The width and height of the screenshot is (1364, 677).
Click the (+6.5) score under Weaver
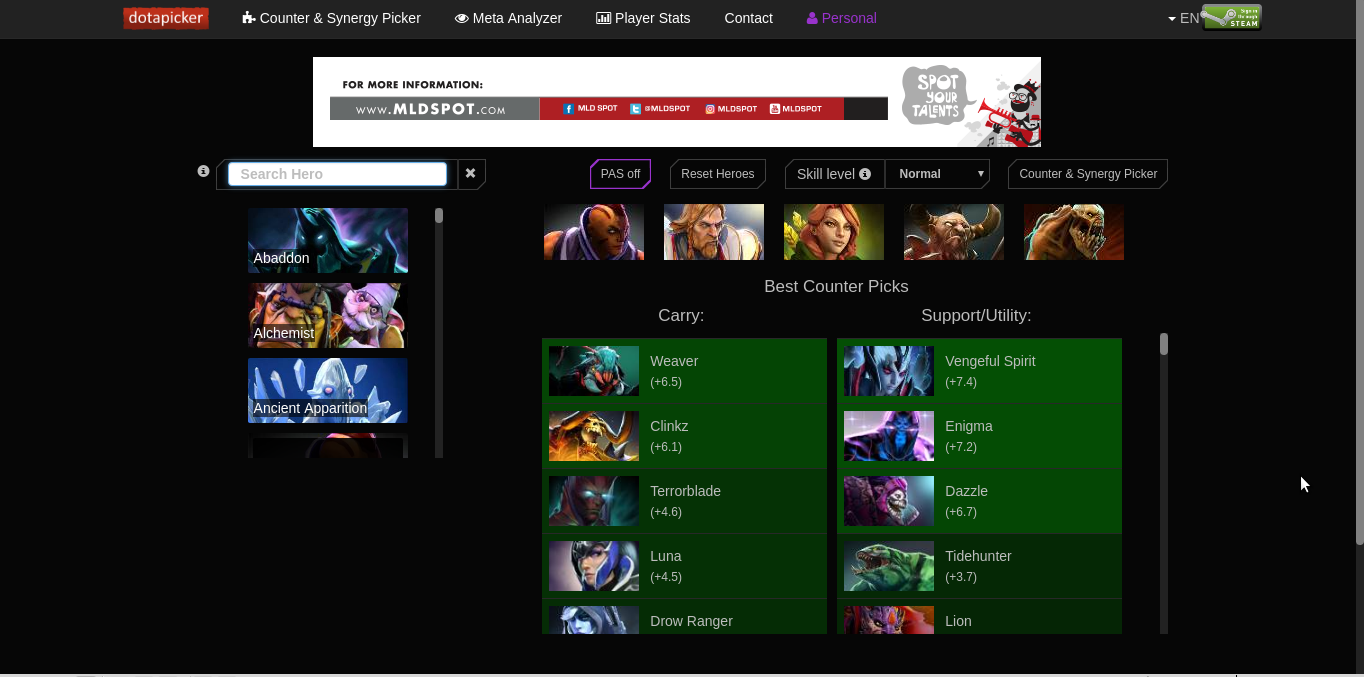[x=666, y=382]
